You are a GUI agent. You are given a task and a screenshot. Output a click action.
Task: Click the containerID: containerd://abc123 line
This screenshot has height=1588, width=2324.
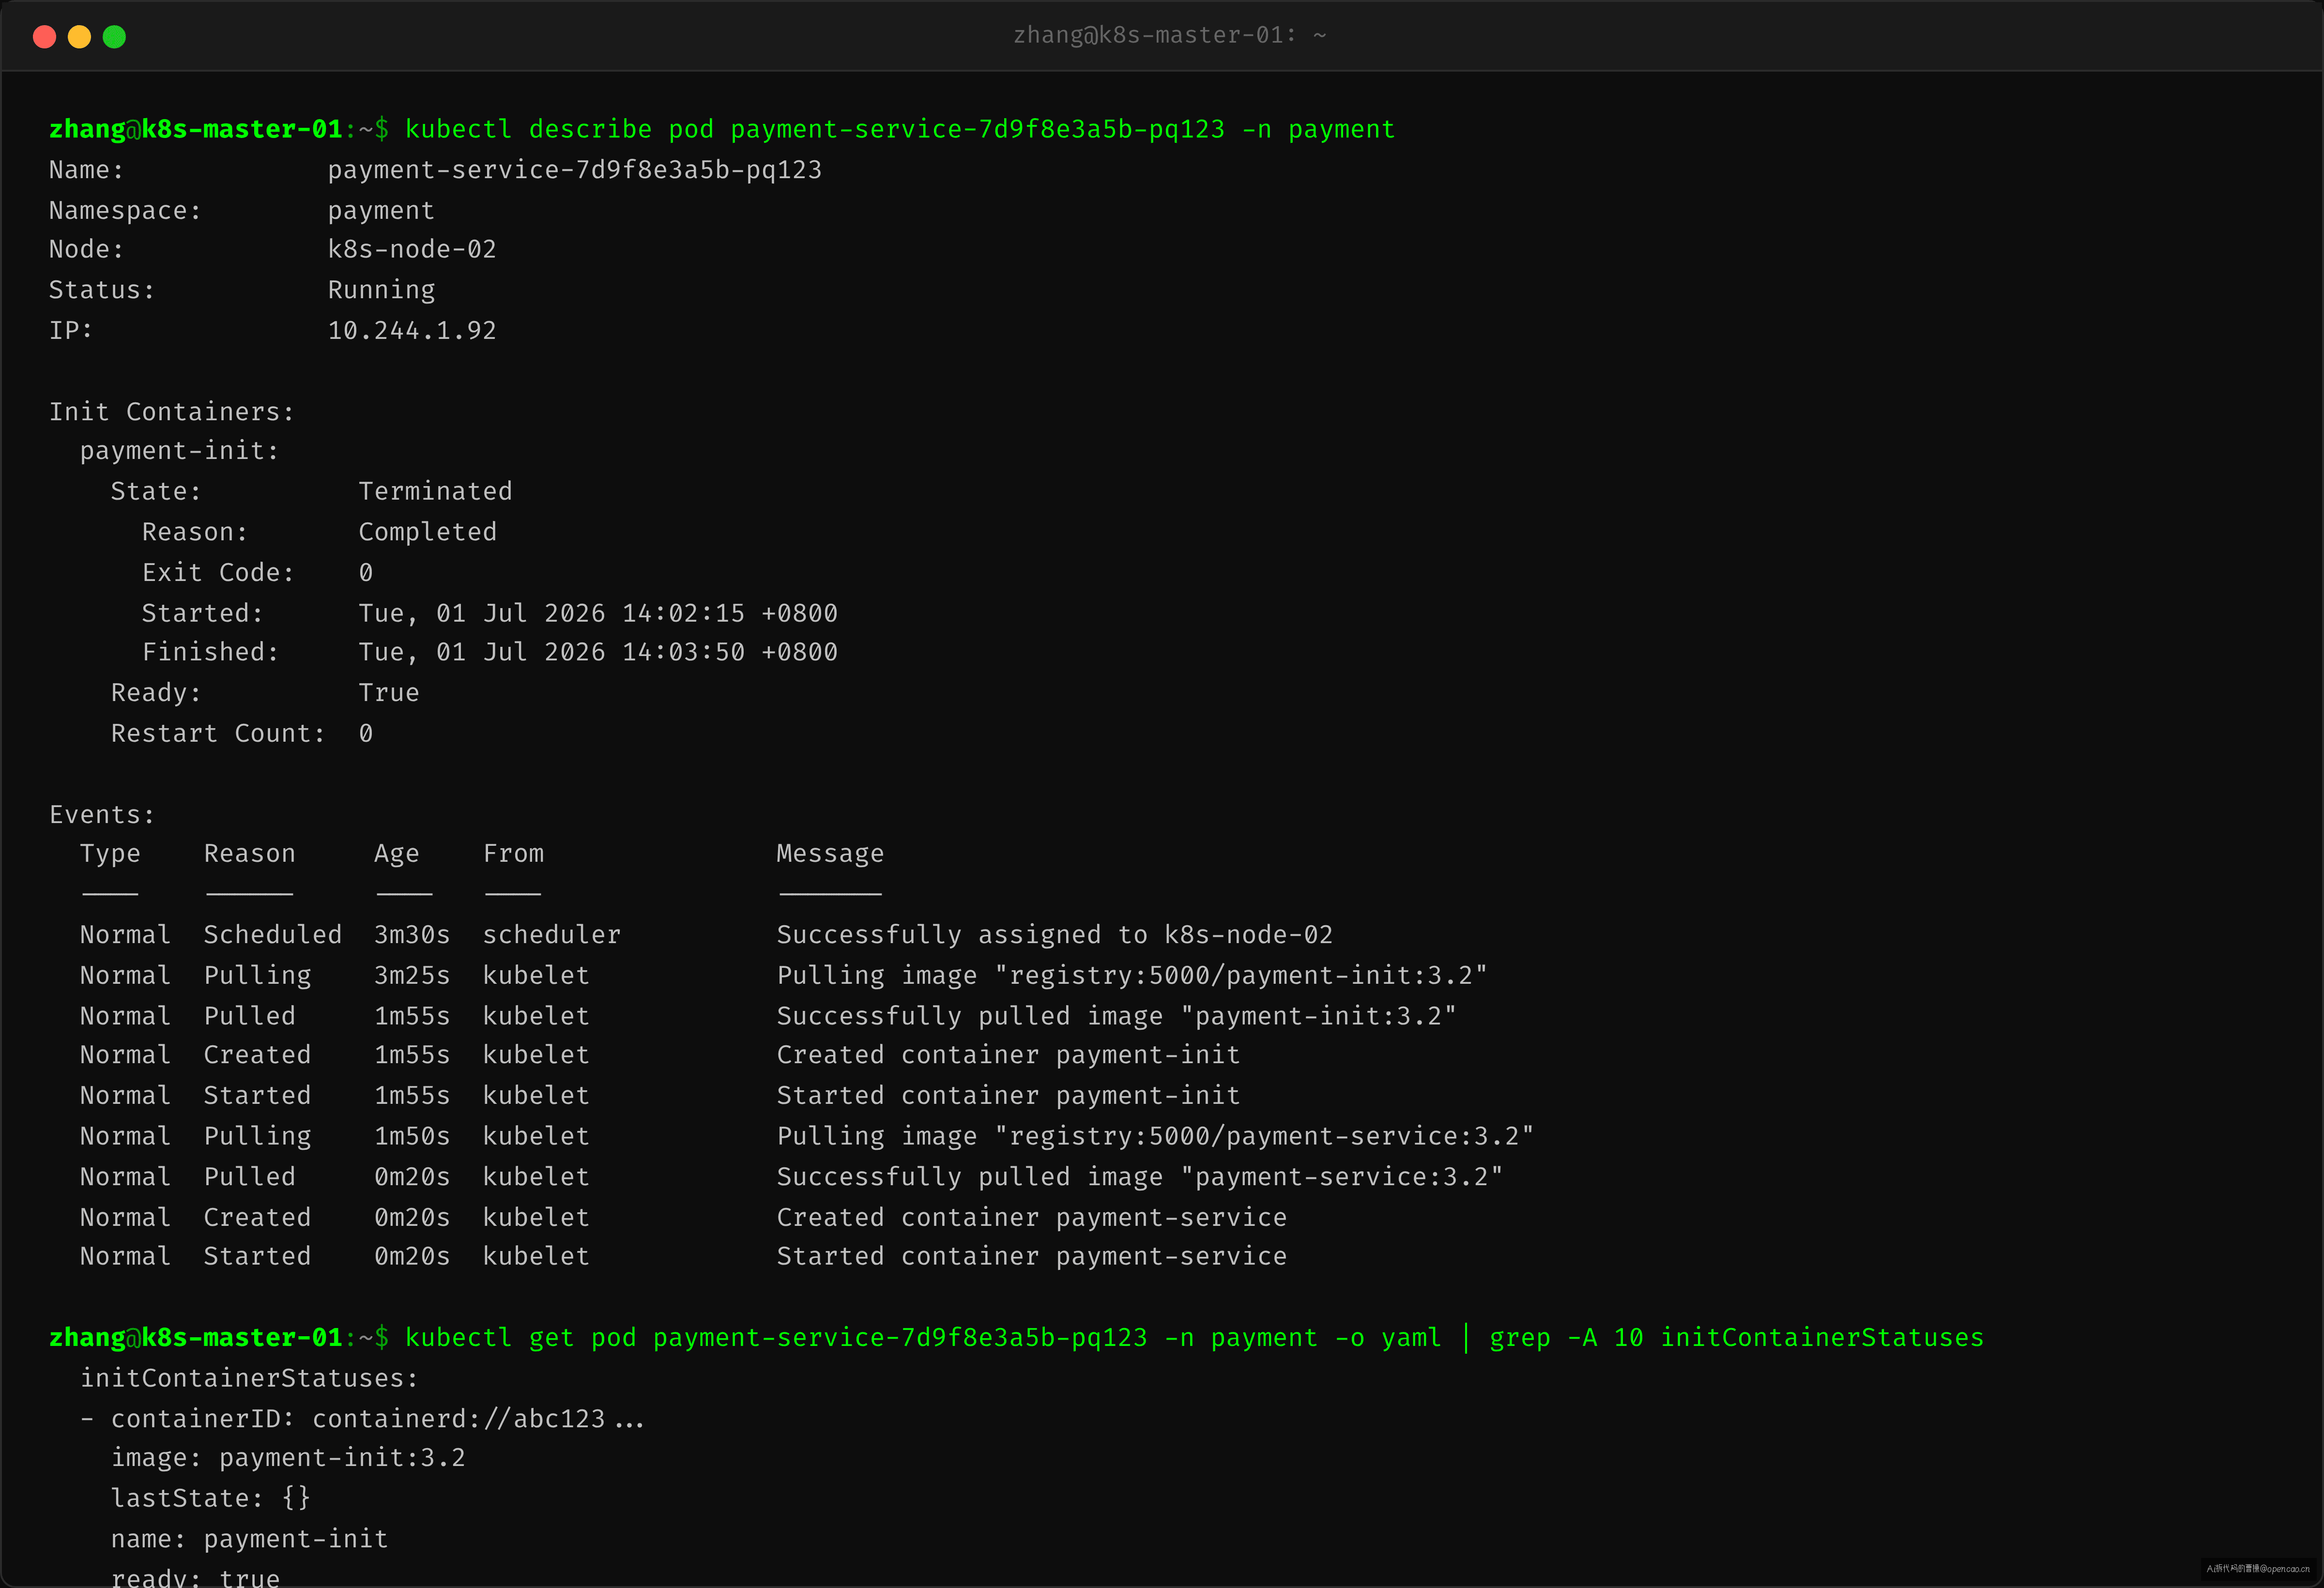point(362,1418)
